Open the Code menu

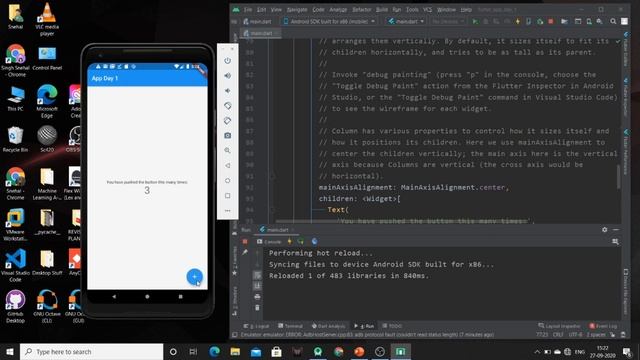[318, 10]
